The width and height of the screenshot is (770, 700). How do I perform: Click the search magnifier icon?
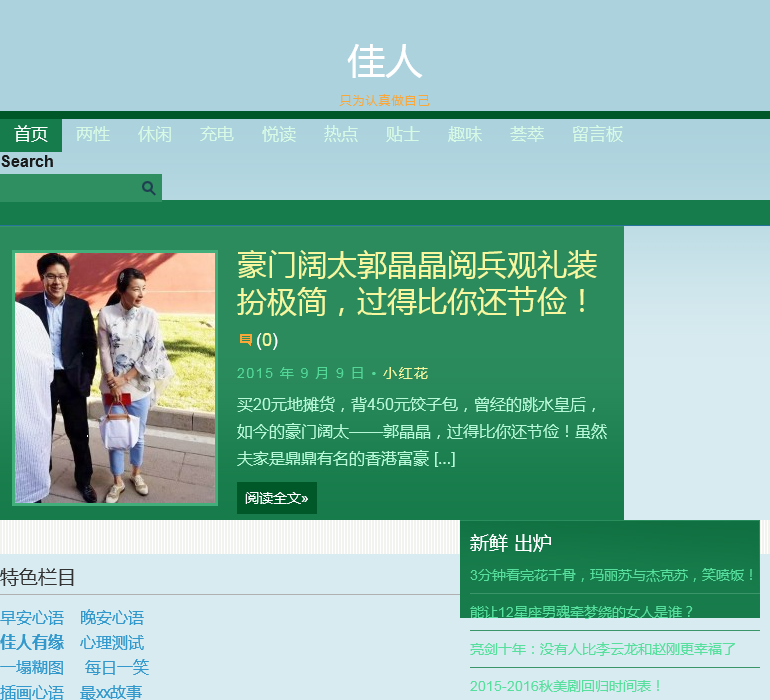click(x=149, y=188)
